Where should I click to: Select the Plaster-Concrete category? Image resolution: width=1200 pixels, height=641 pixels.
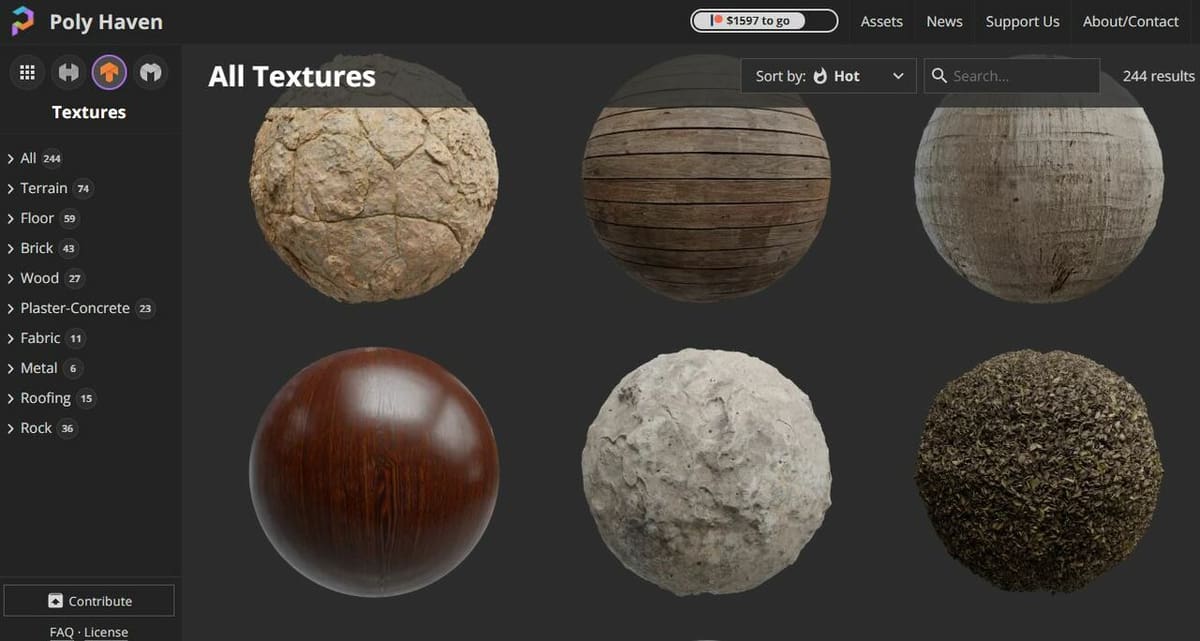tap(74, 308)
